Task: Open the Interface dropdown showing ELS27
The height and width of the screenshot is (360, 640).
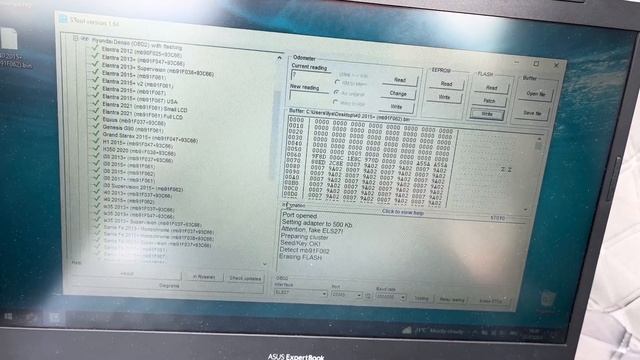Action: point(301,293)
